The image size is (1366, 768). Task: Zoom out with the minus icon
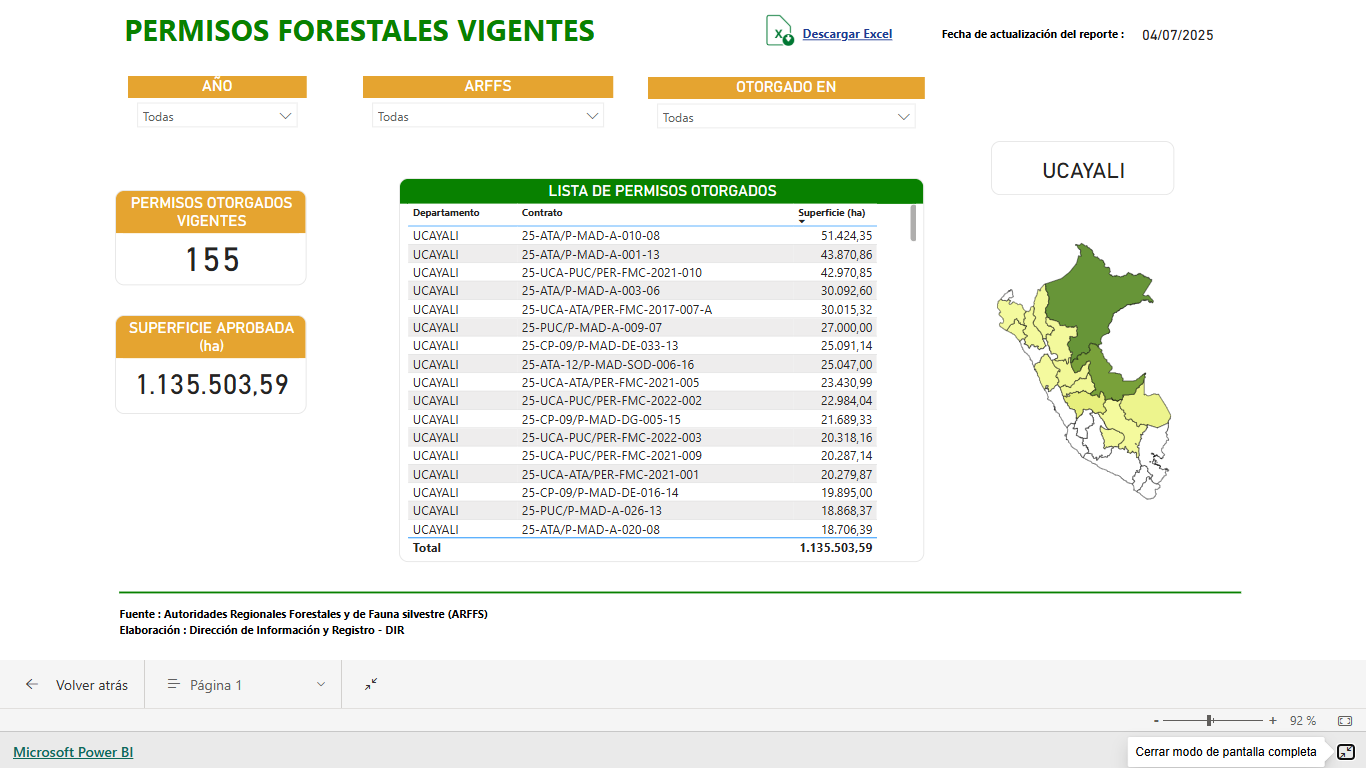[1156, 721]
